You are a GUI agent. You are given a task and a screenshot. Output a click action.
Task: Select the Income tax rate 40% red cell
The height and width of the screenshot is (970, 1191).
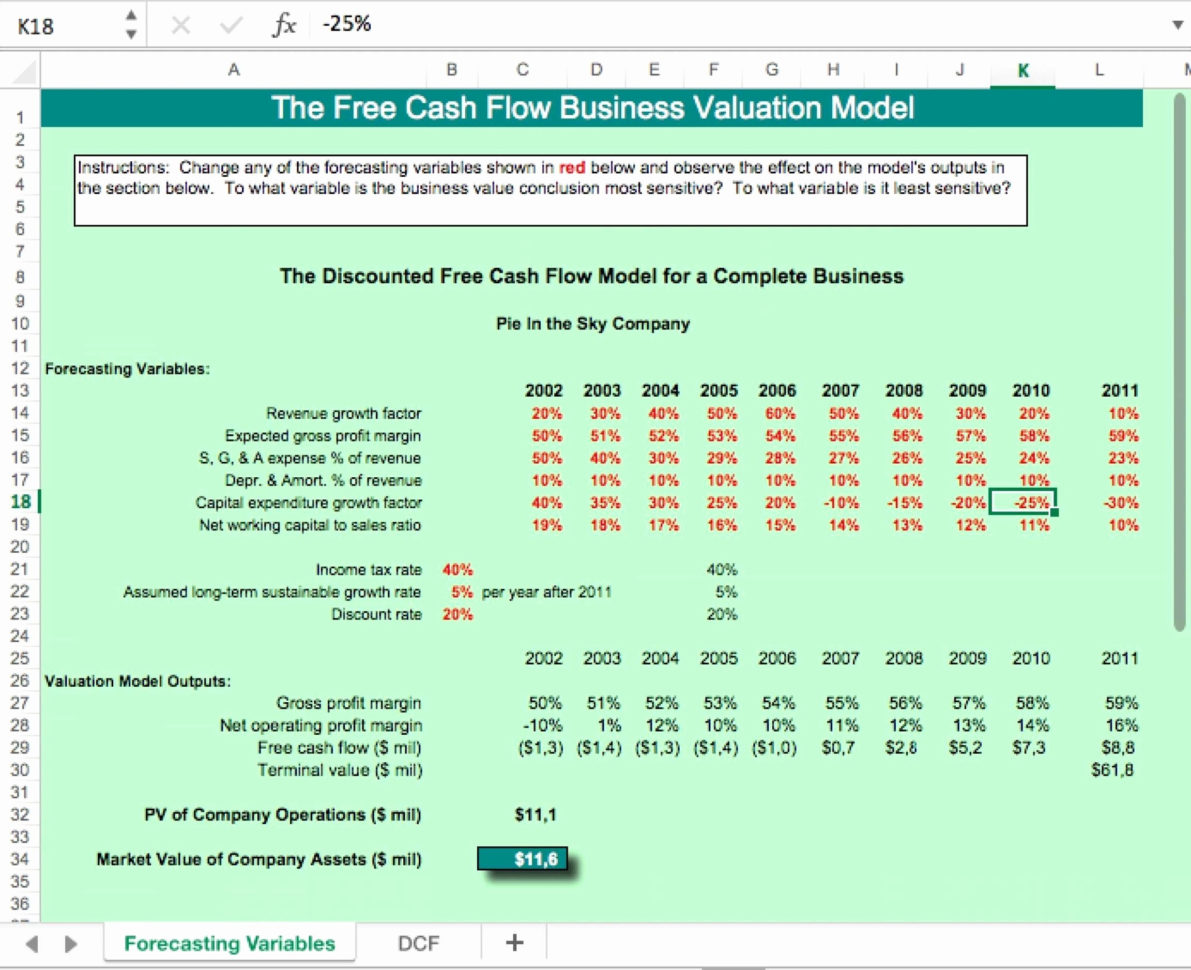point(456,569)
